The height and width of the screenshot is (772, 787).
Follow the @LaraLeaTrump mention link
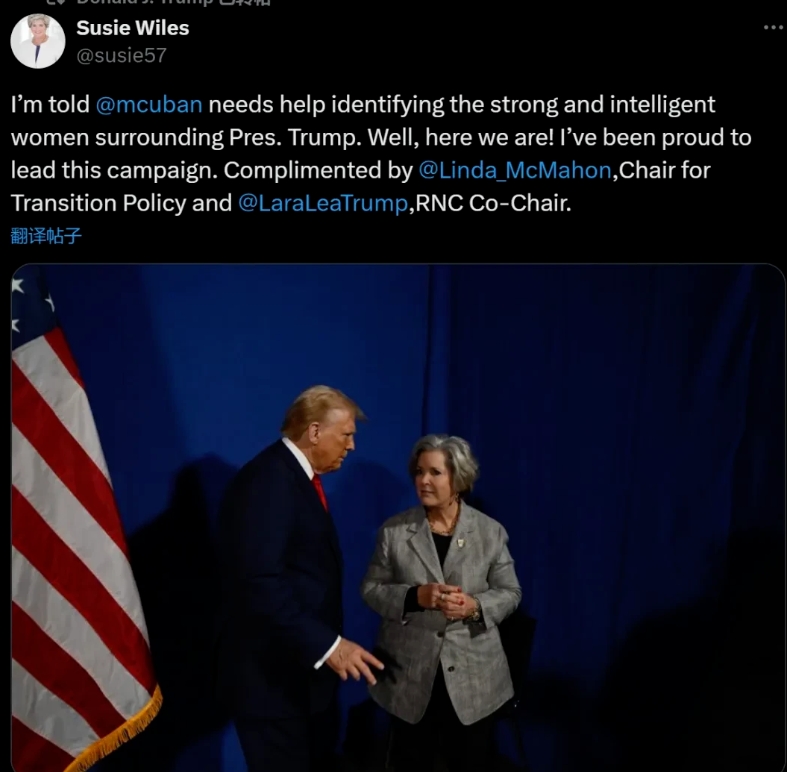[323, 203]
